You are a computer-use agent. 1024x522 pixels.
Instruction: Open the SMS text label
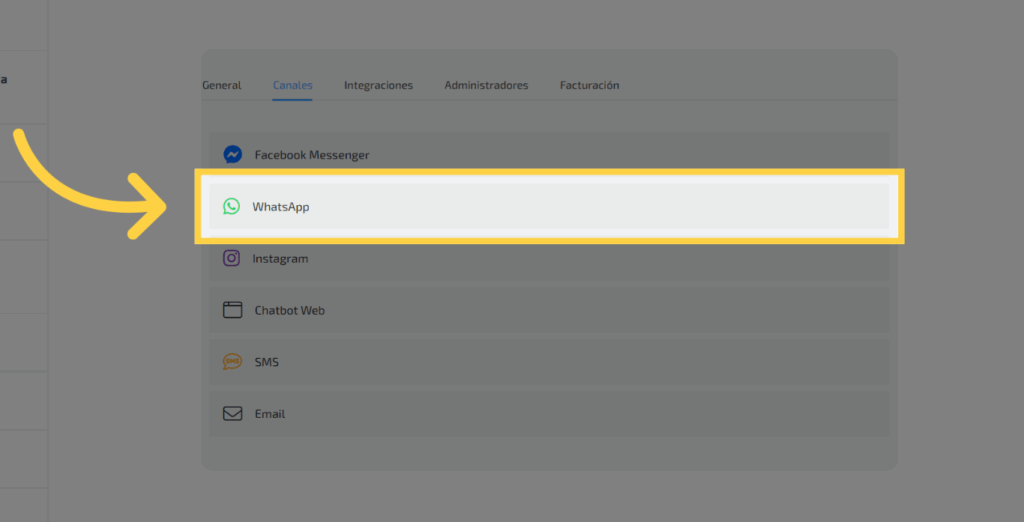(266, 362)
